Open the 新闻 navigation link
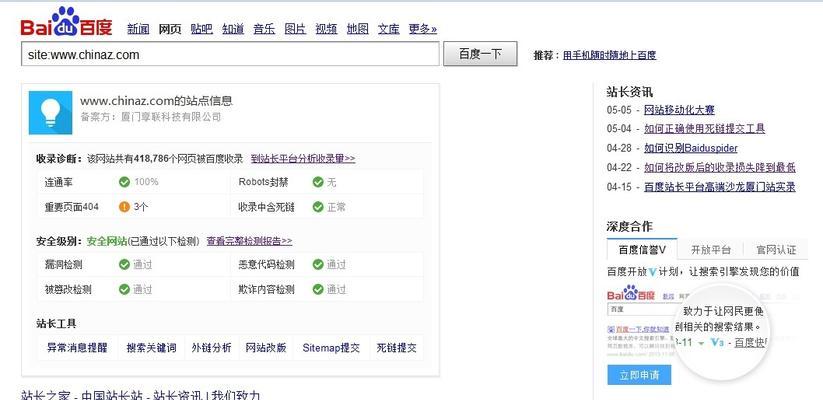The image size is (823, 400). (139, 29)
